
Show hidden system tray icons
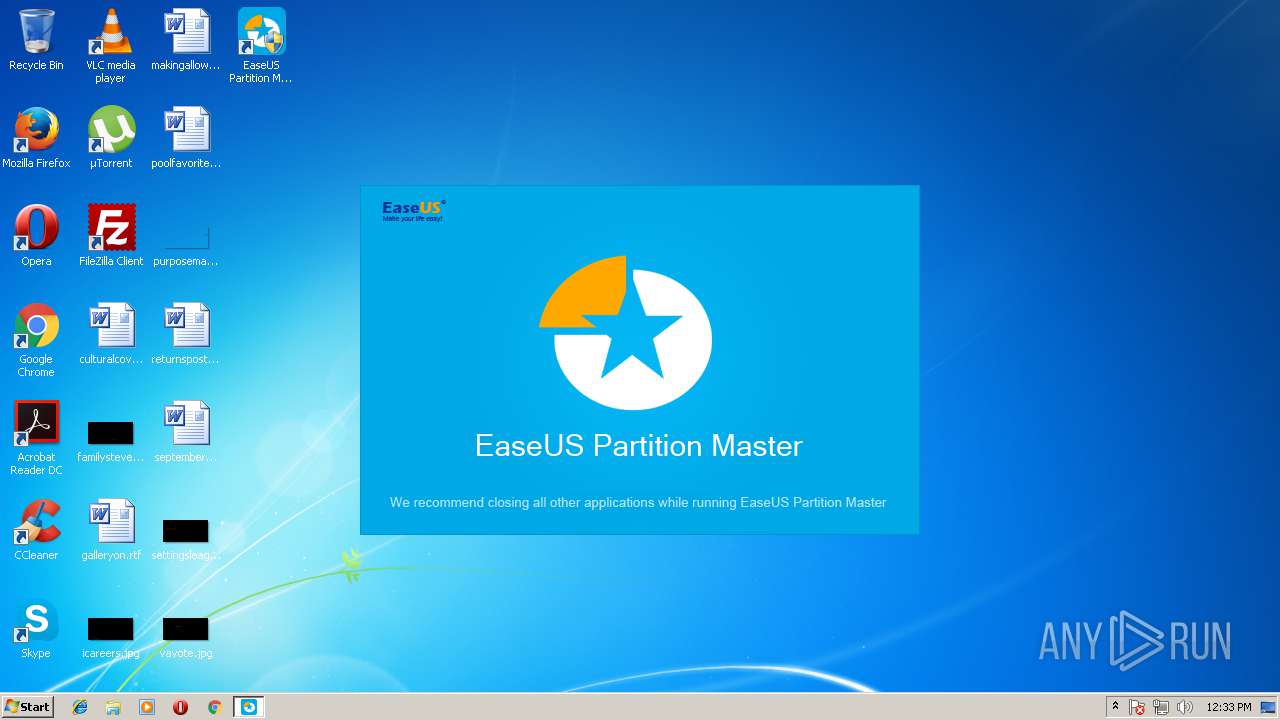pos(1115,707)
